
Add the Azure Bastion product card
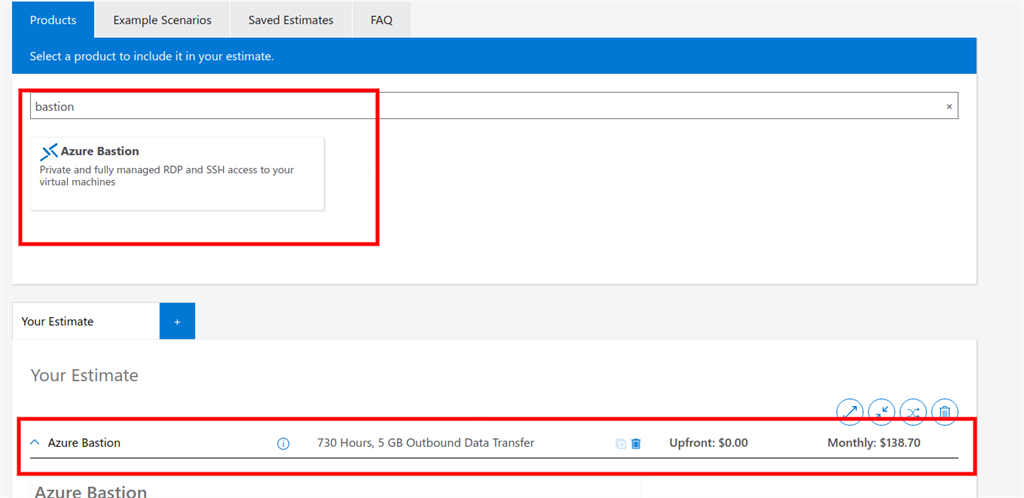177,174
